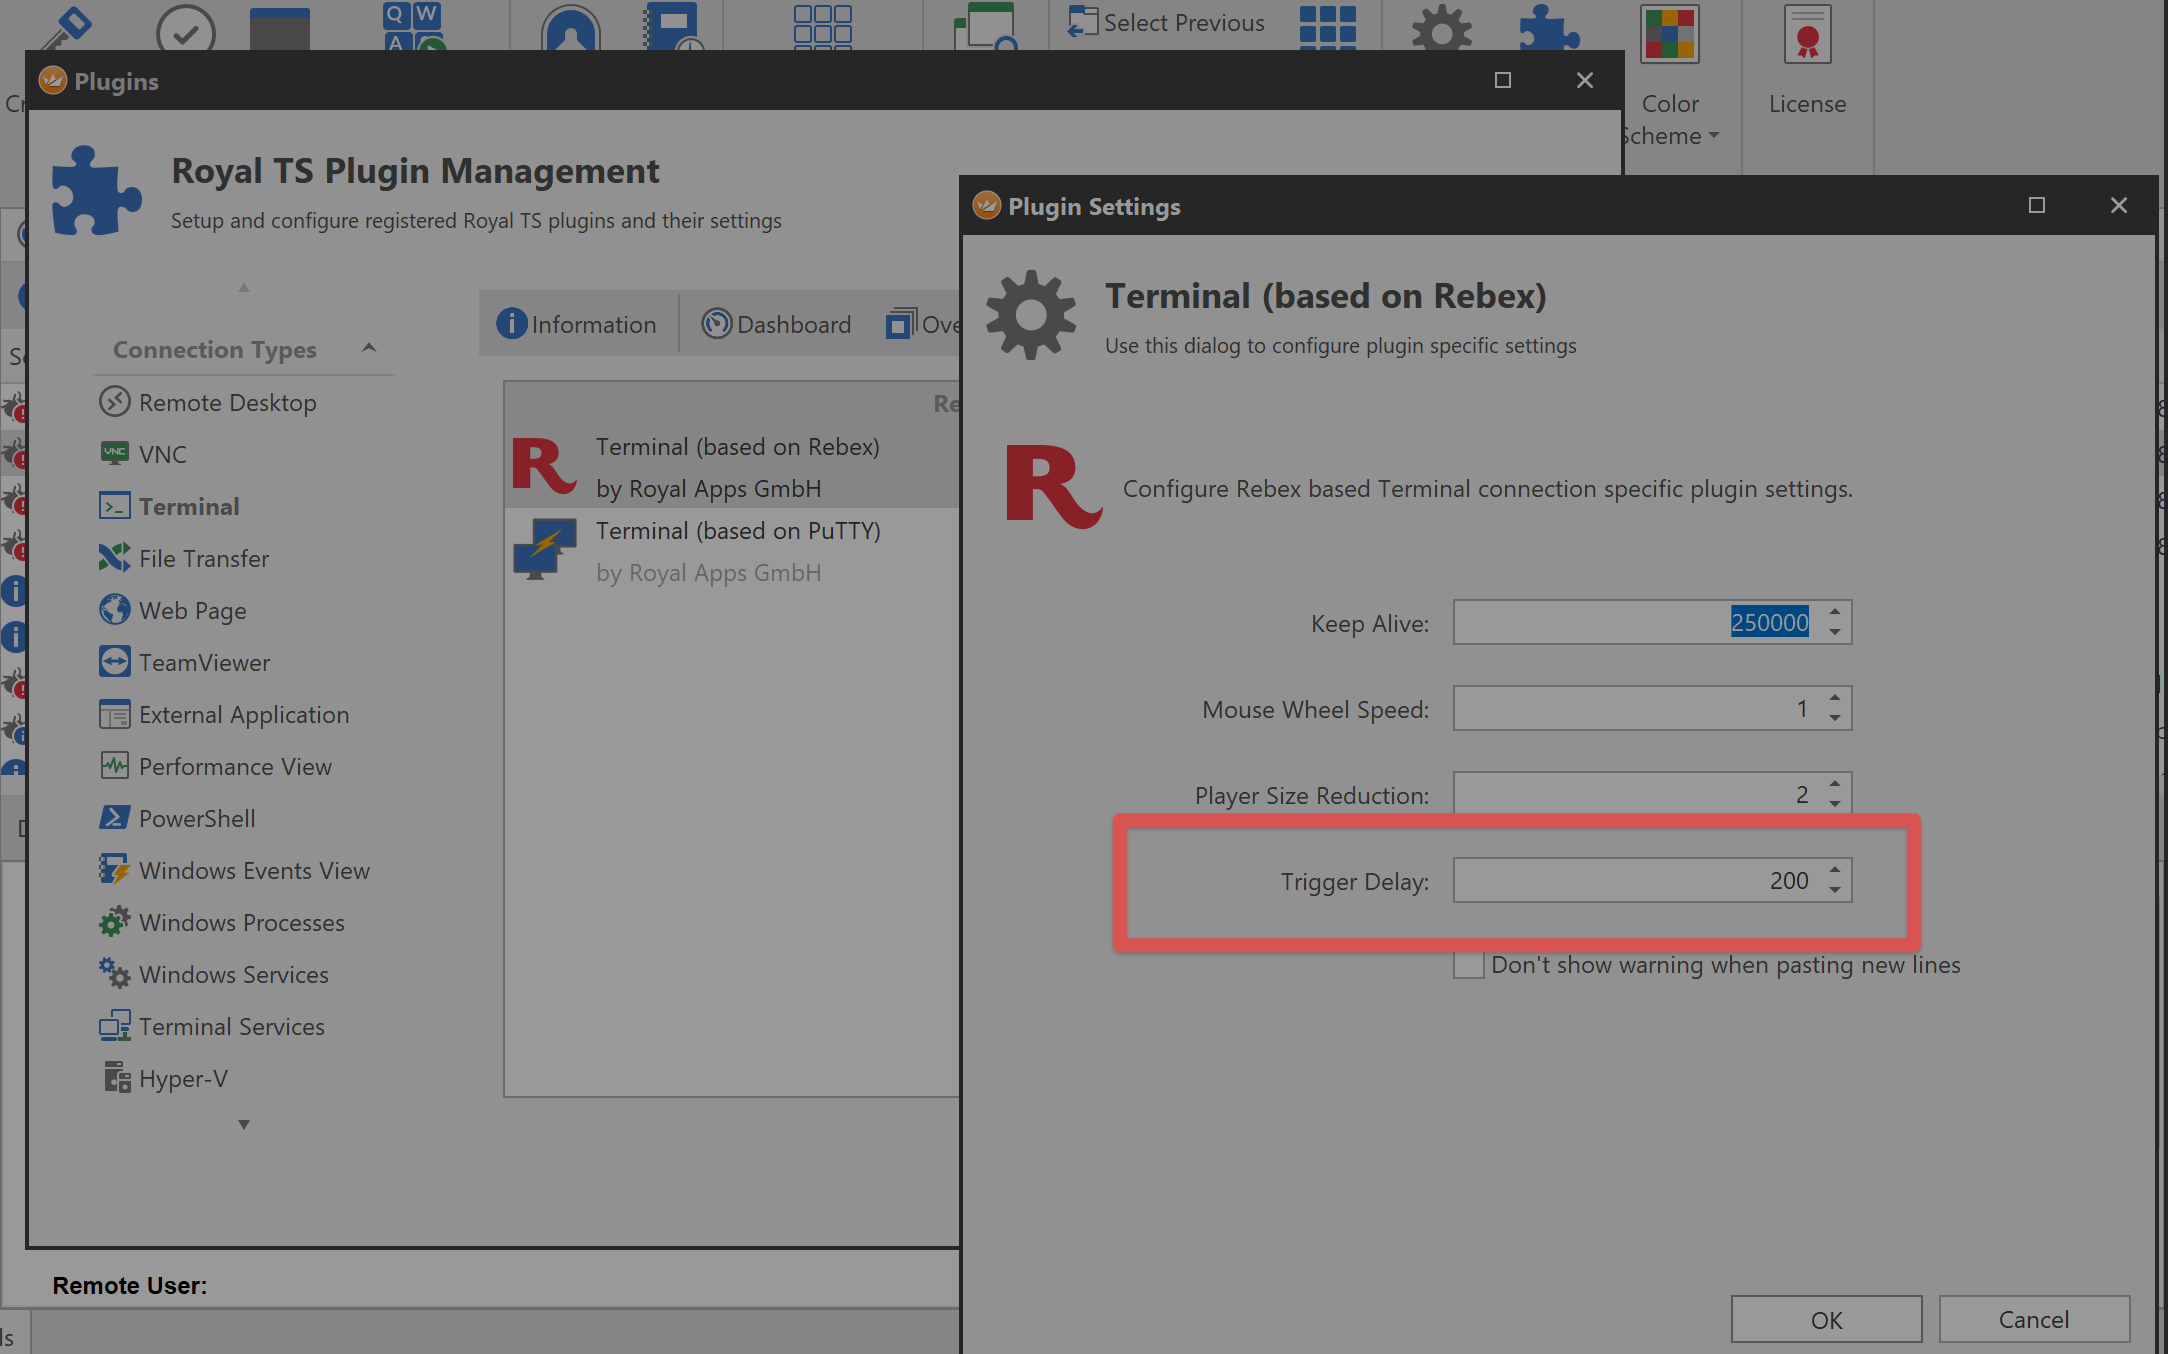
Task: Switch to the Information tab
Action: click(x=577, y=325)
